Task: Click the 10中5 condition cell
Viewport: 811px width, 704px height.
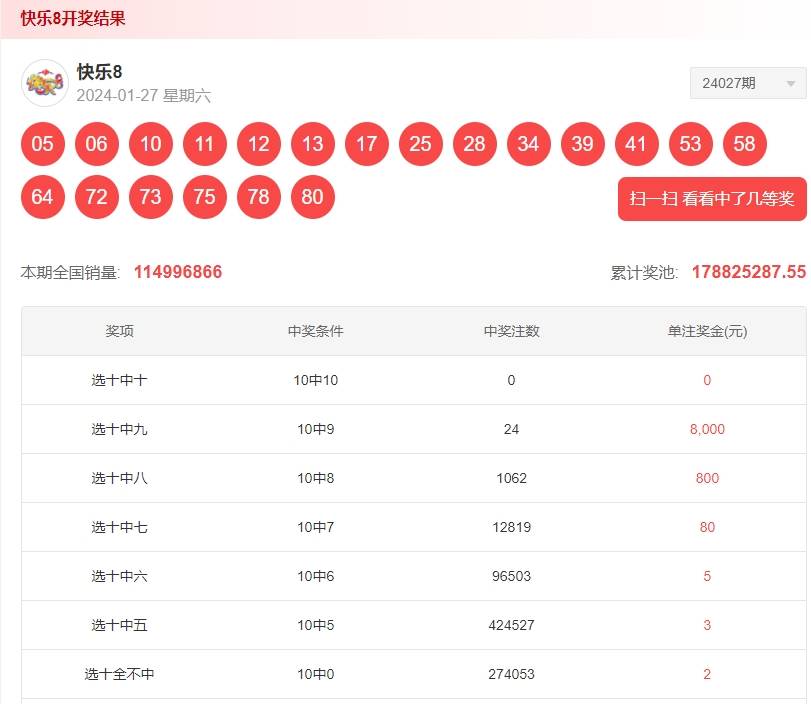Action: click(316, 625)
